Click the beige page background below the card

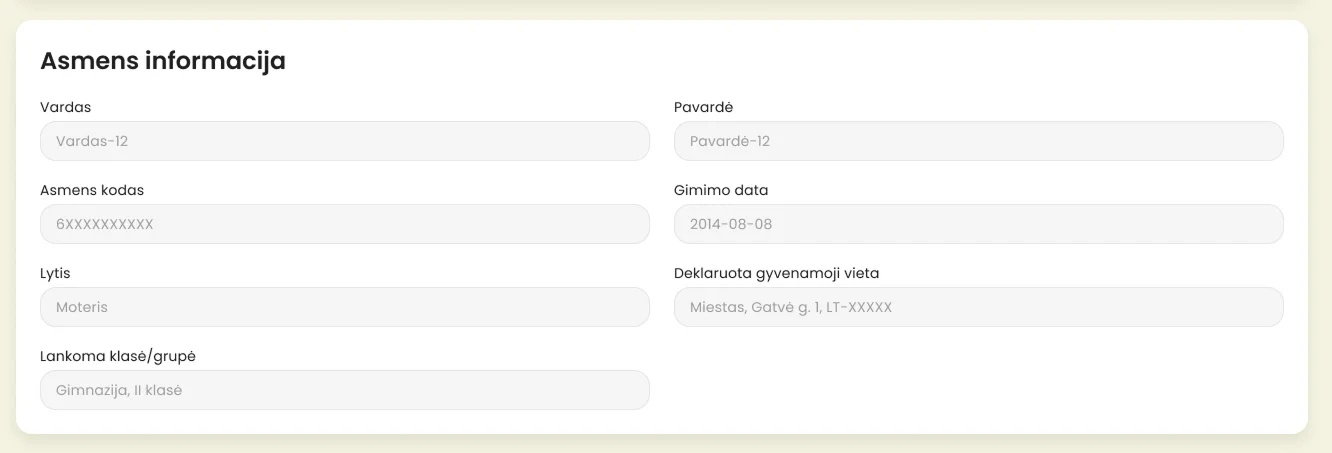(666, 445)
